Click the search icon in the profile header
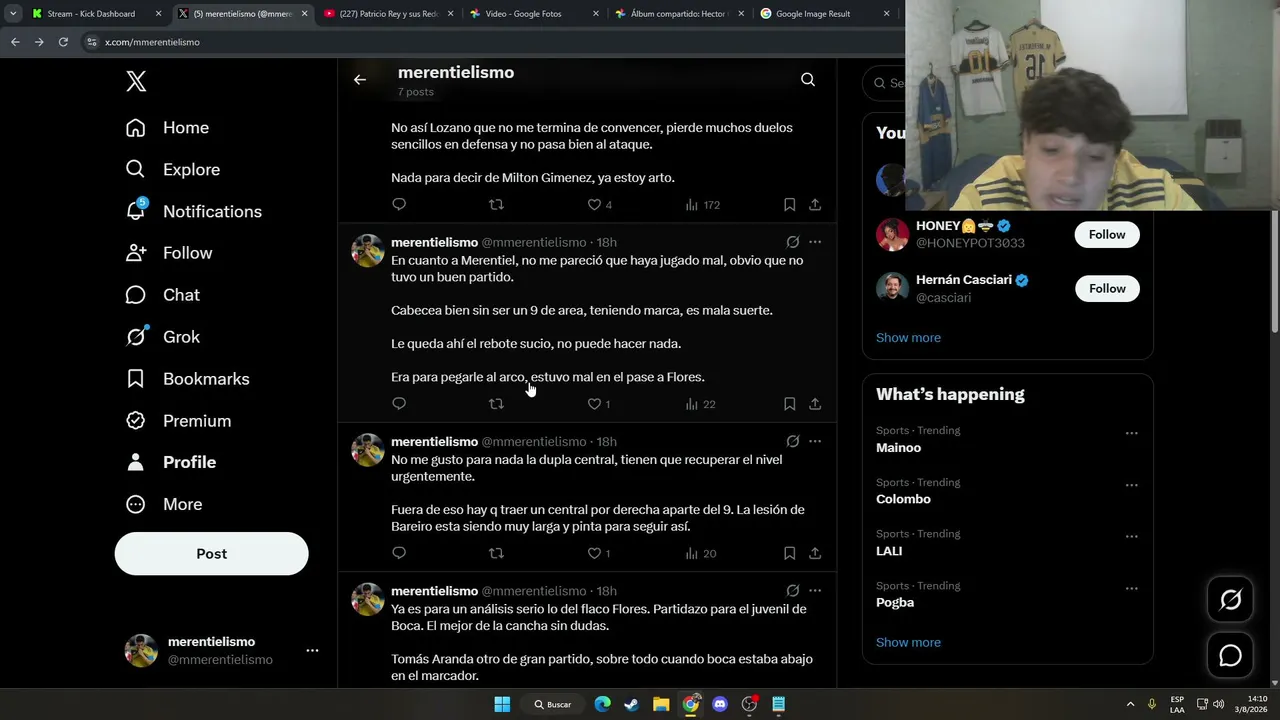 click(x=808, y=80)
